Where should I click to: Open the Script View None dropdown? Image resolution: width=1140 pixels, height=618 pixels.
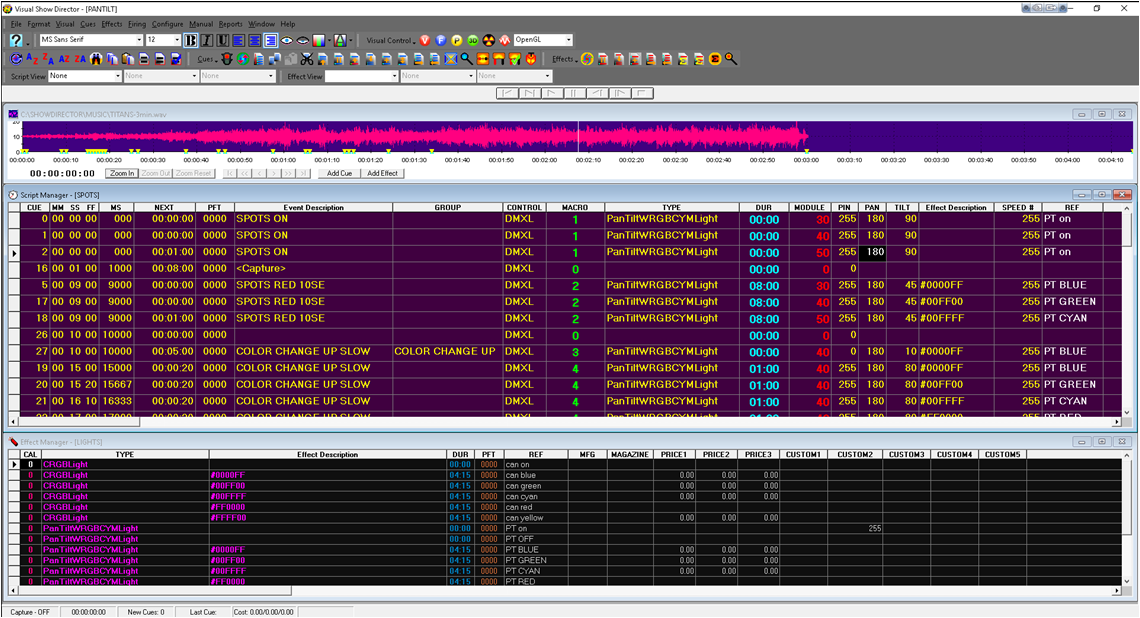pyautogui.click(x=118, y=76)
